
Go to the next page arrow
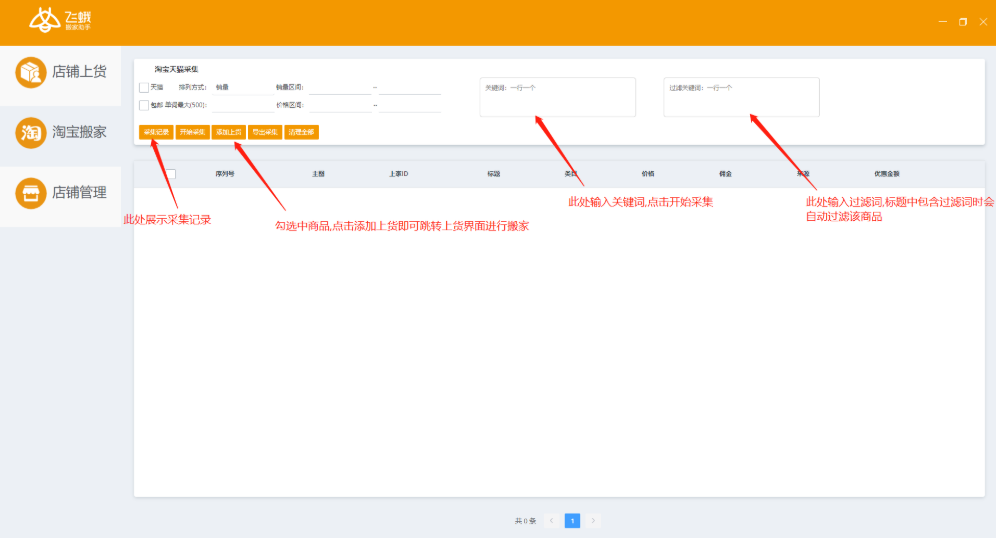click(x=593, y=521)
